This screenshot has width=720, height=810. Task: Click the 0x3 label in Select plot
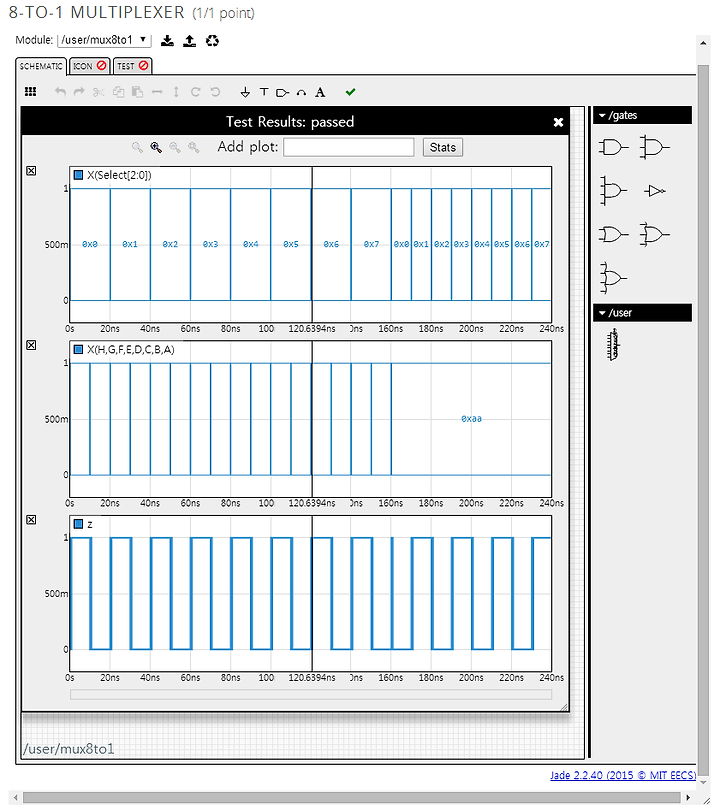coord(210,244)
